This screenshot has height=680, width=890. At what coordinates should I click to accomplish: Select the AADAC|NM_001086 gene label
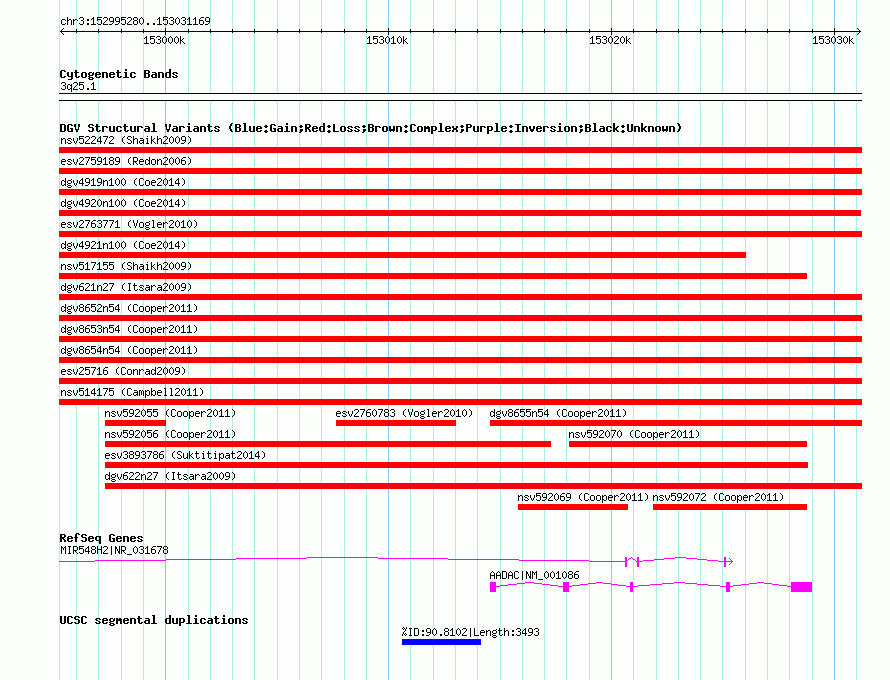tap(534, 575)
